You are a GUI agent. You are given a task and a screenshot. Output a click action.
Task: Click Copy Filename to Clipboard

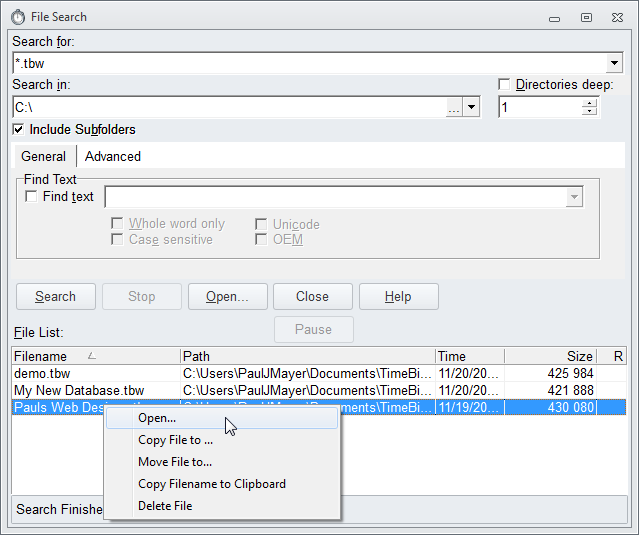[212, 484]
